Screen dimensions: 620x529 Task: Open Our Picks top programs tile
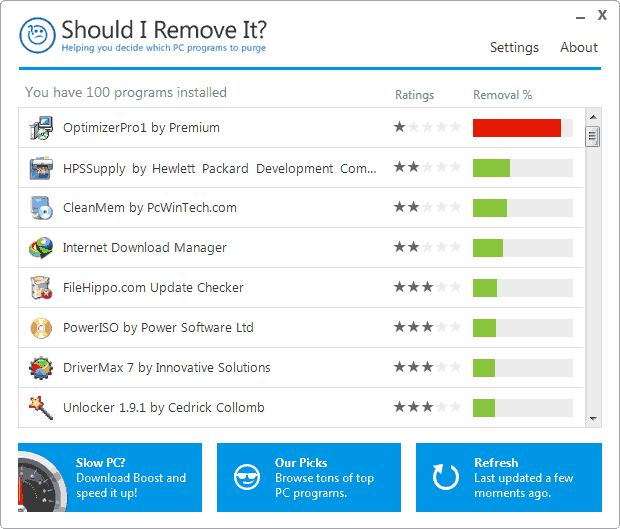[x=309, y=478]
